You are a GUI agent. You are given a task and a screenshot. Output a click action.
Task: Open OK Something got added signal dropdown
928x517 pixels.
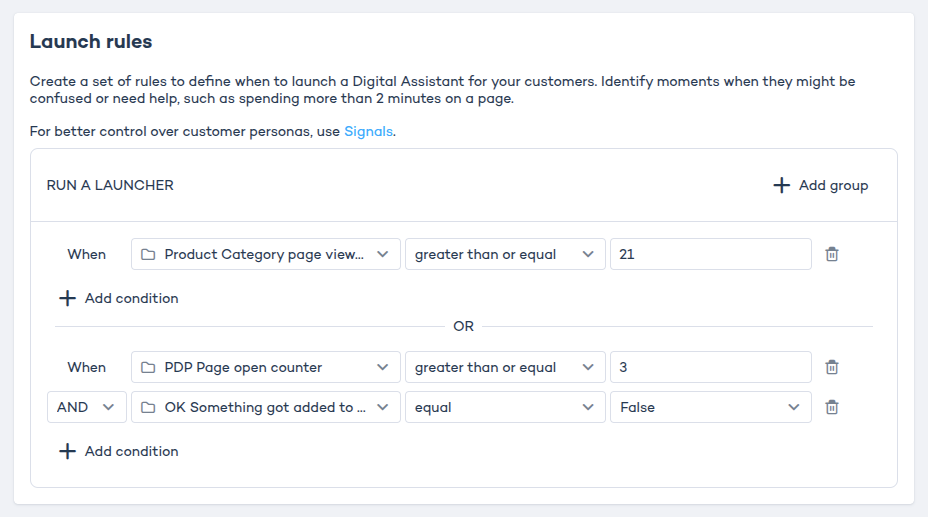(x=265, y=407)
